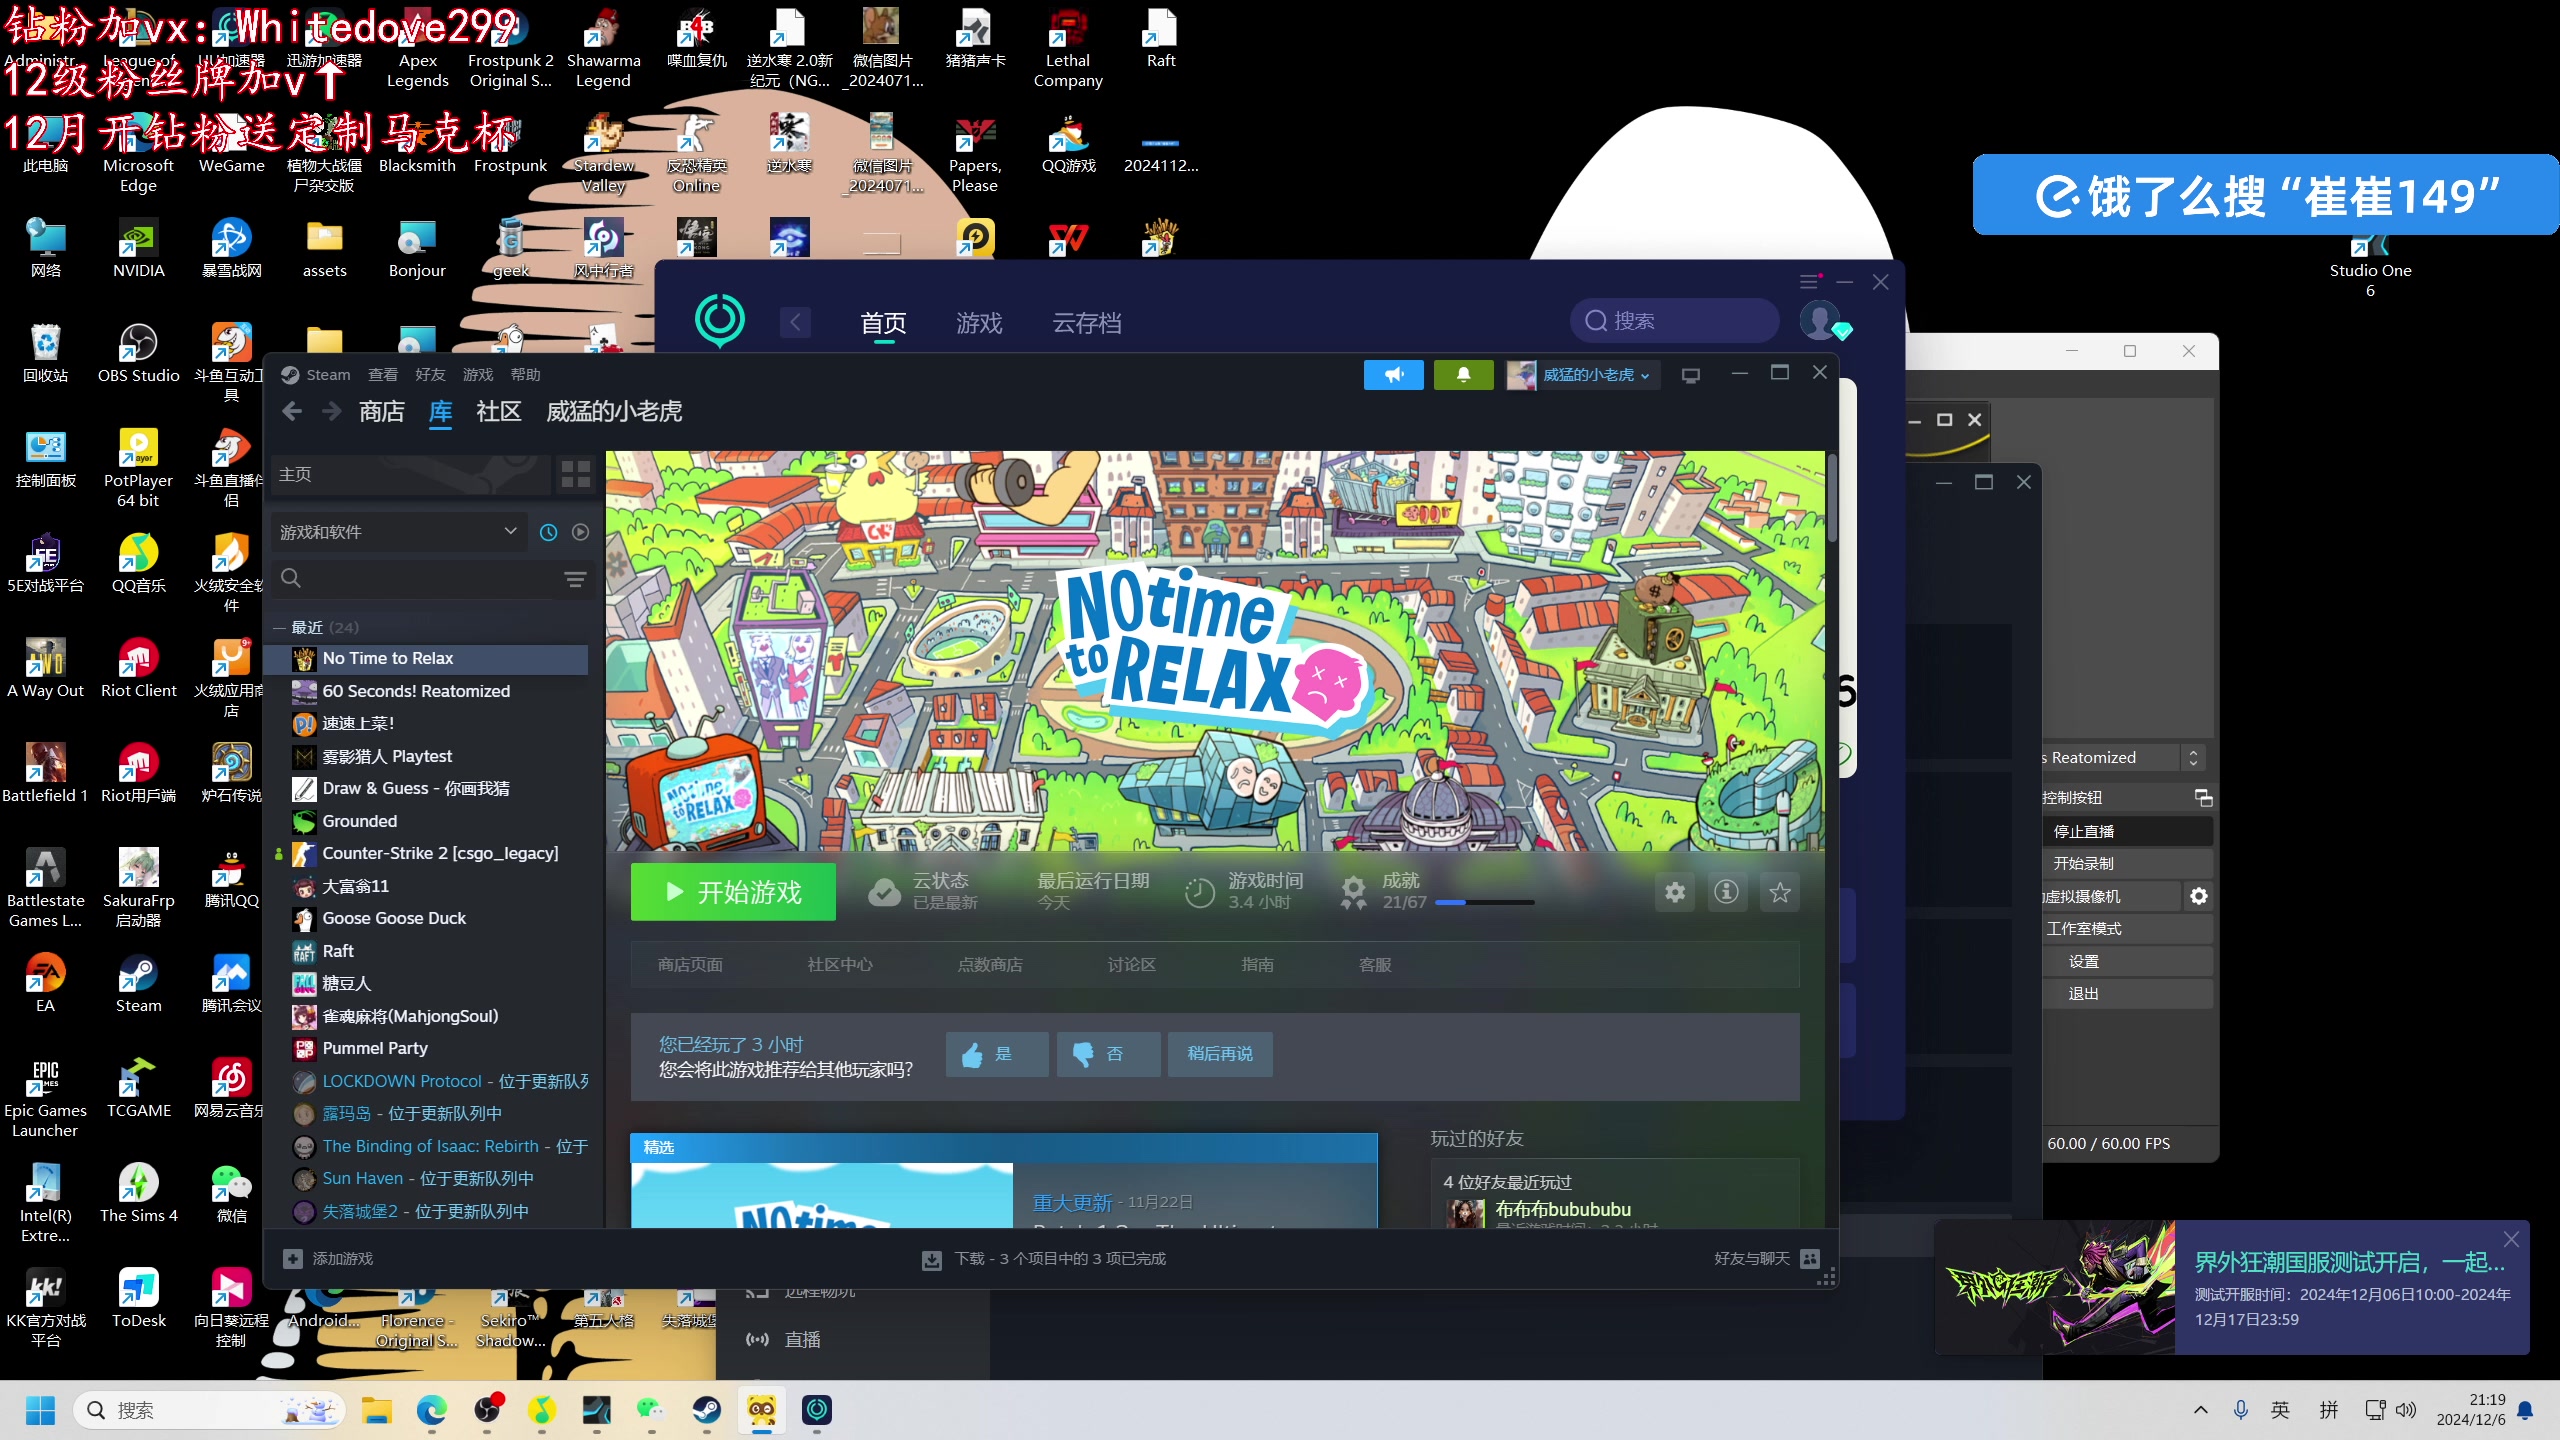The width and height of the screenshot is (2560, 1440).
Task: Toggle ready-to-play filter icon in library
Action: 580,532
